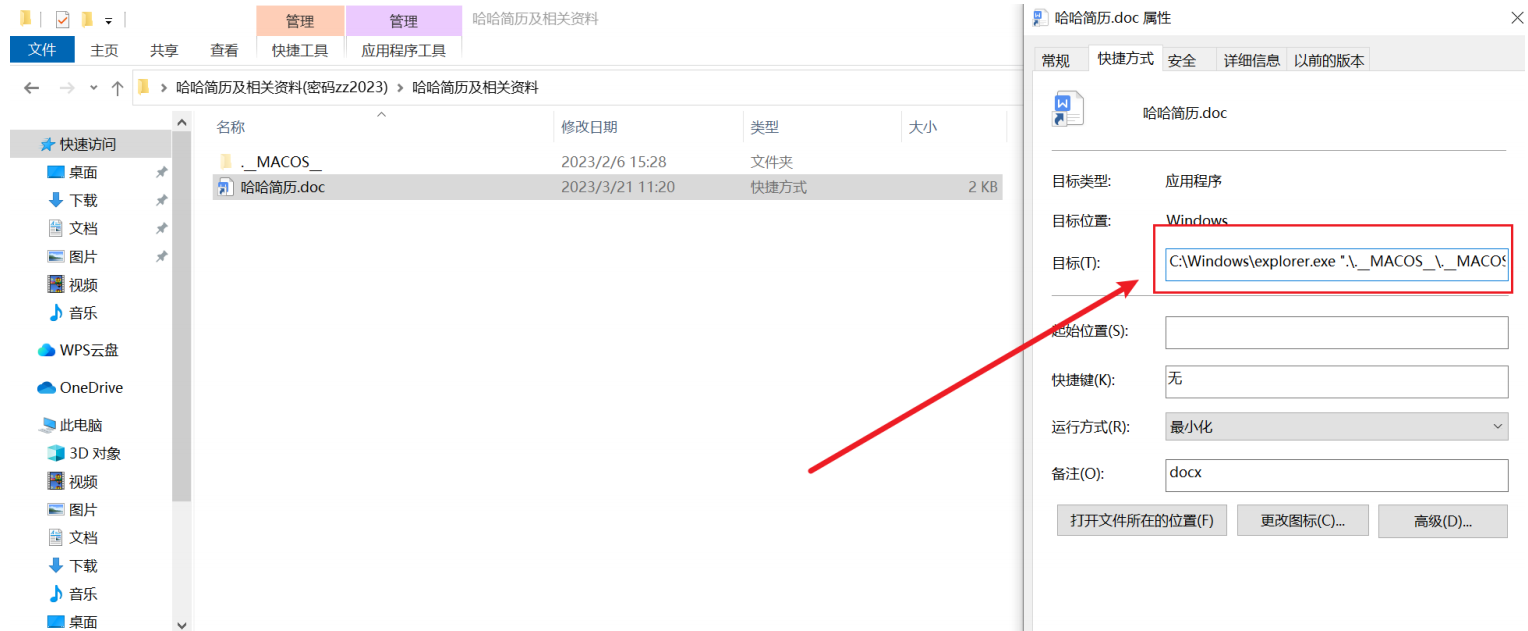The image size is (1528, 631).
Task: Open 文档 under 此电脑
Action: pyautogui.click(x=83, y=537)
